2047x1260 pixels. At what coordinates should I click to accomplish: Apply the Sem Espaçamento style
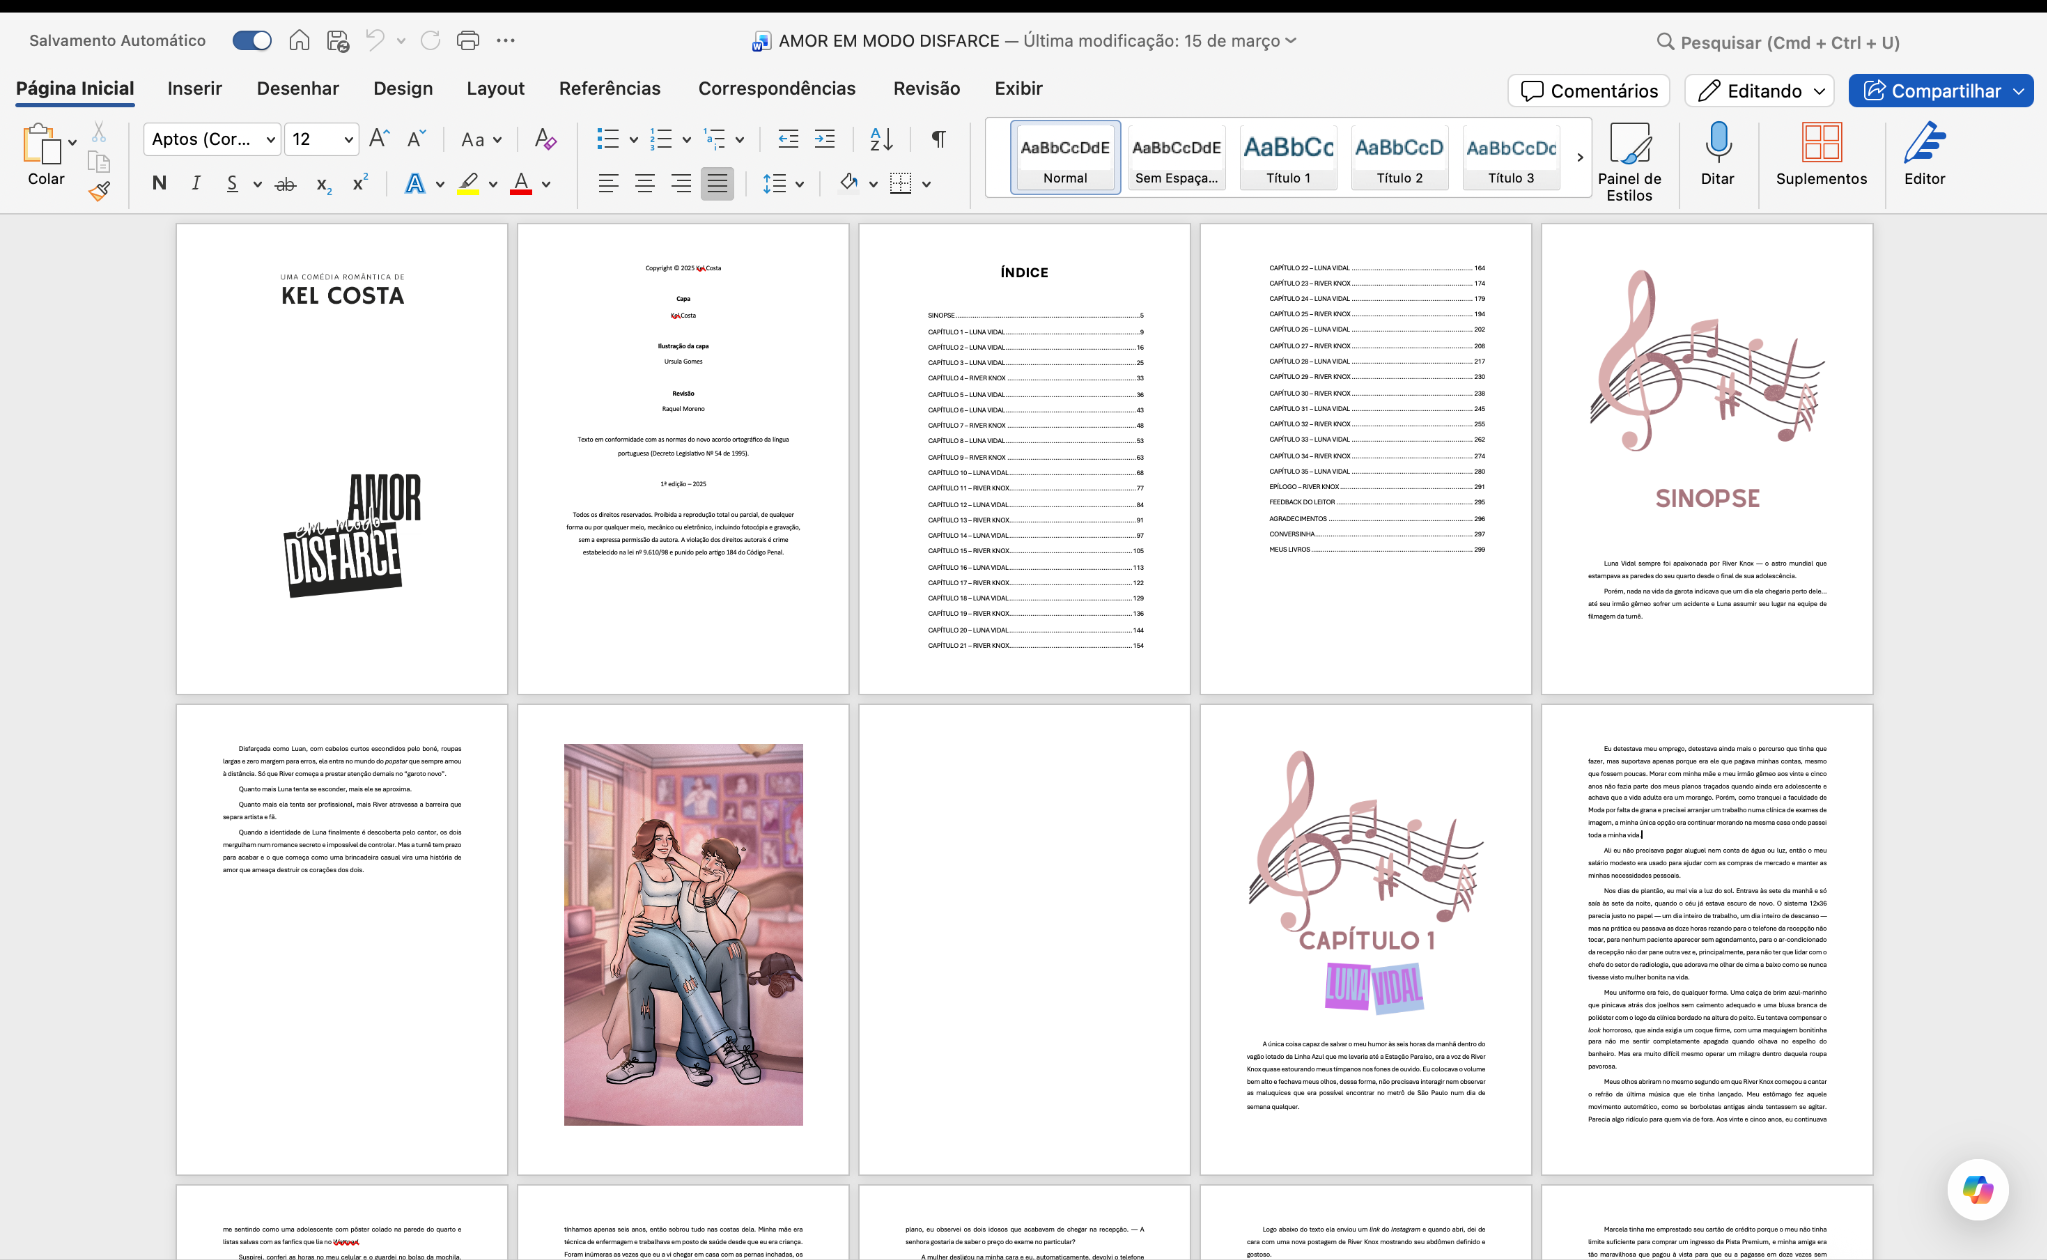pos(1176,156)
